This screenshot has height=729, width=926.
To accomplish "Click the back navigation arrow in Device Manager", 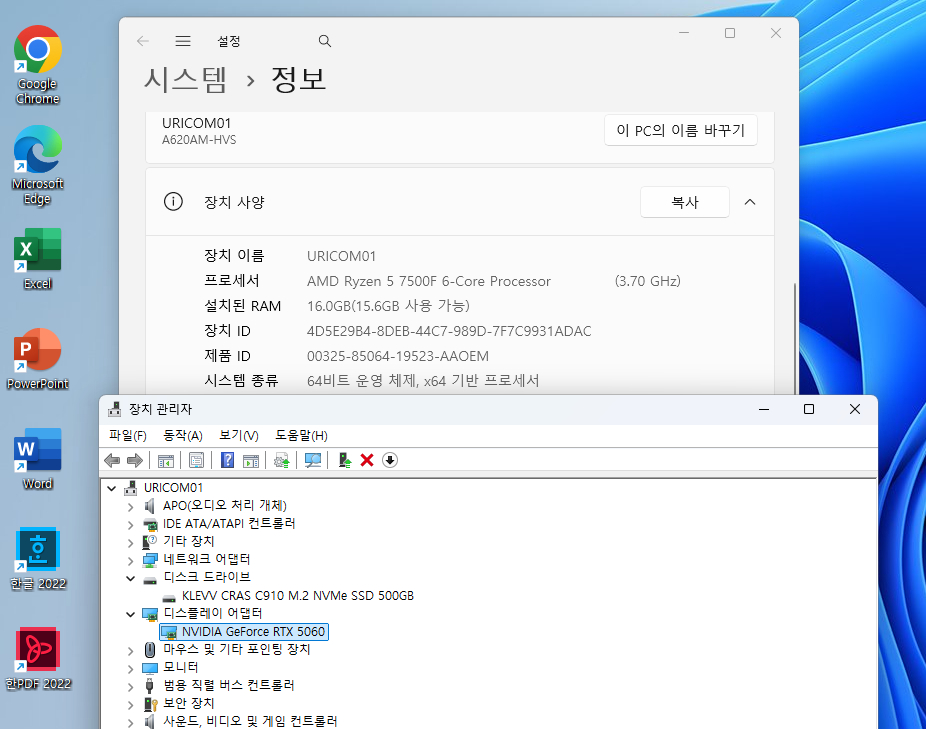I will pos(112,460).
